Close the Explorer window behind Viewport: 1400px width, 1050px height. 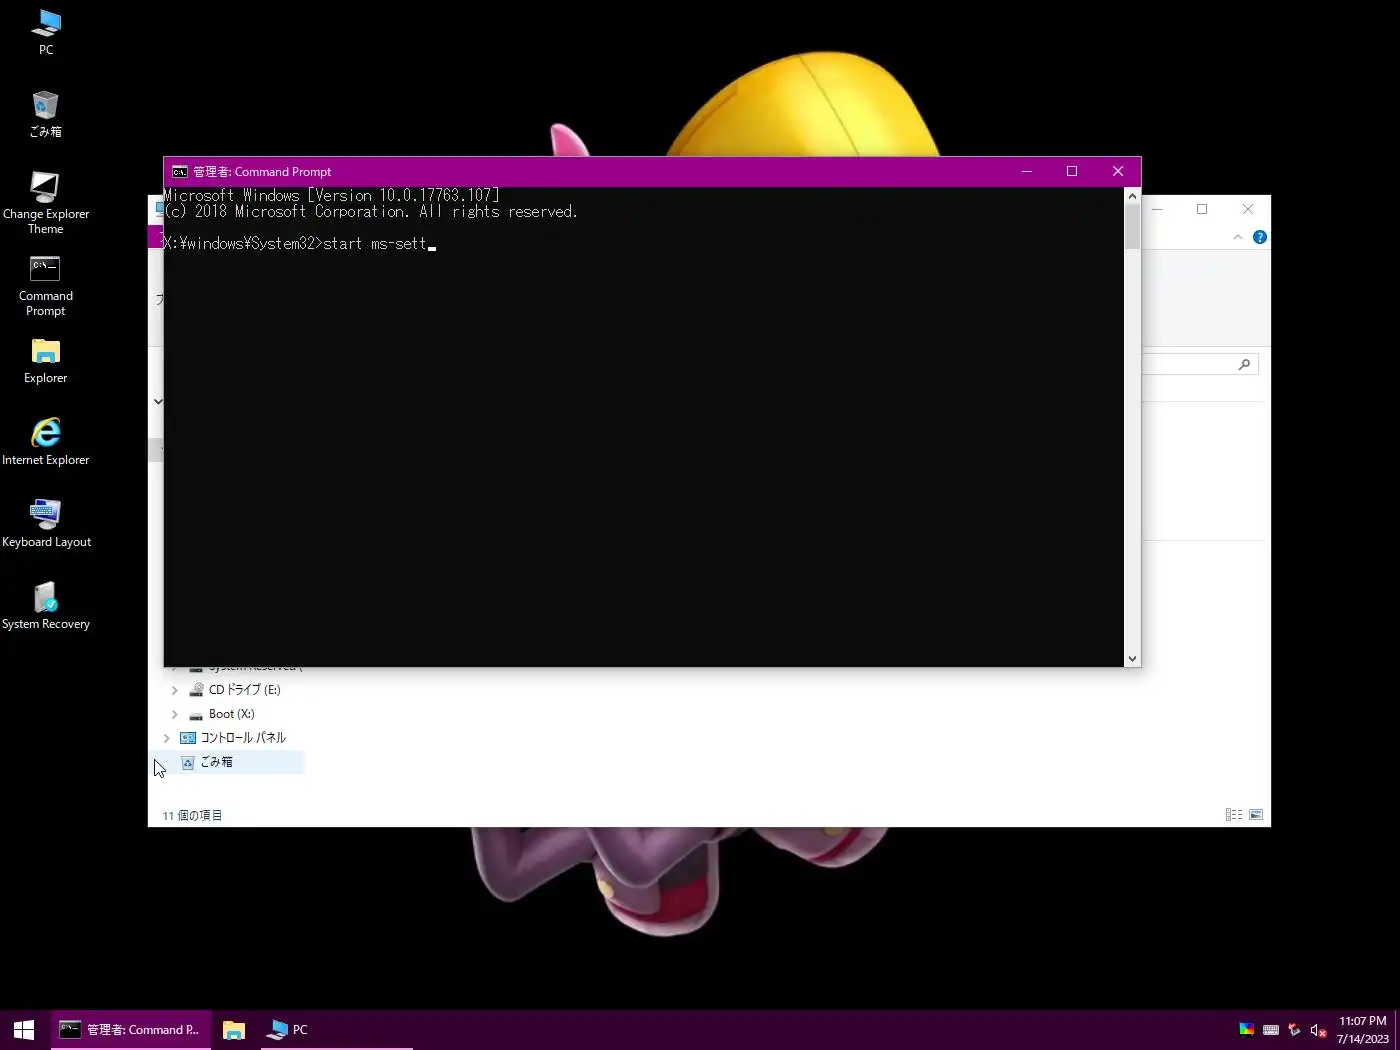[1248, 209]
